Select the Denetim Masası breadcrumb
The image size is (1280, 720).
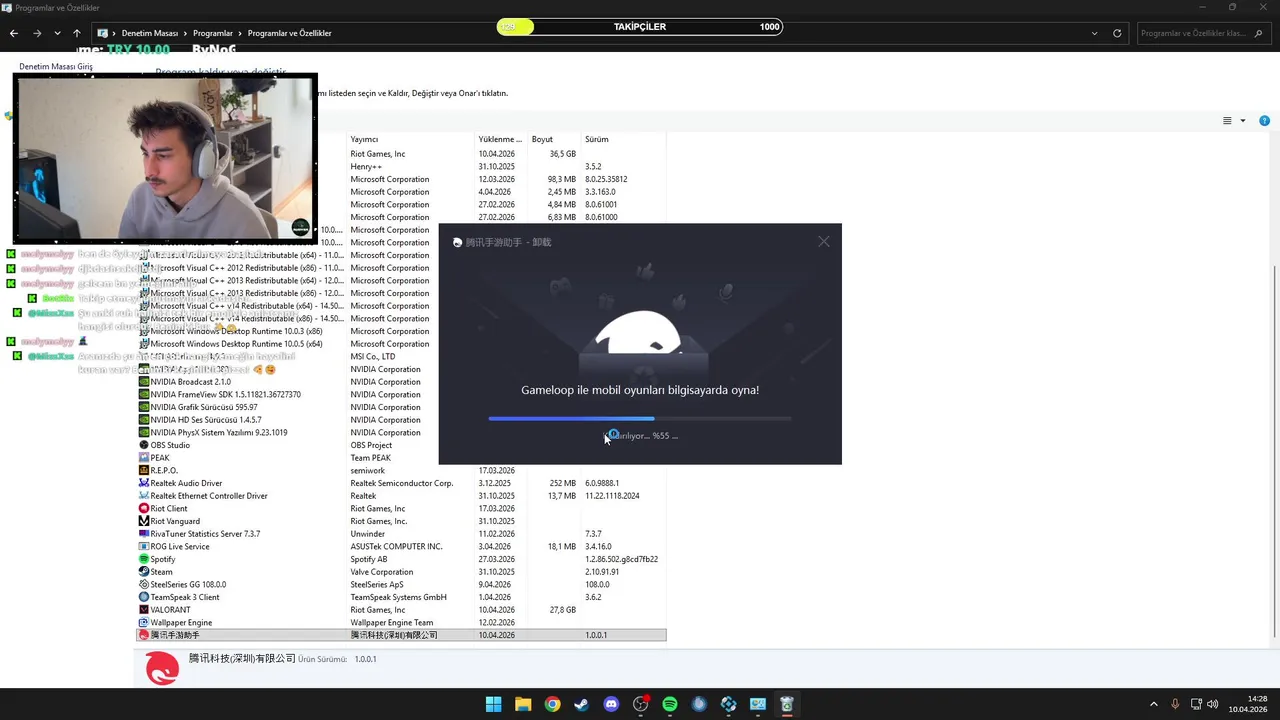pos(149,33)
